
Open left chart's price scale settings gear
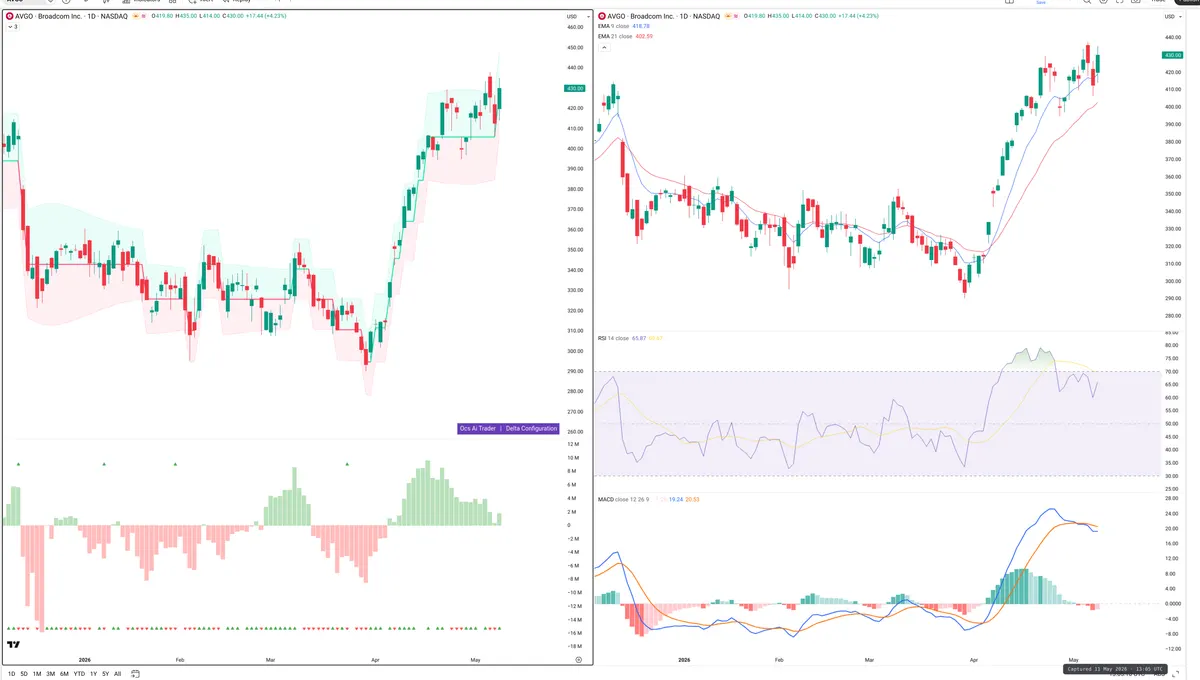(x=578, y=660)
